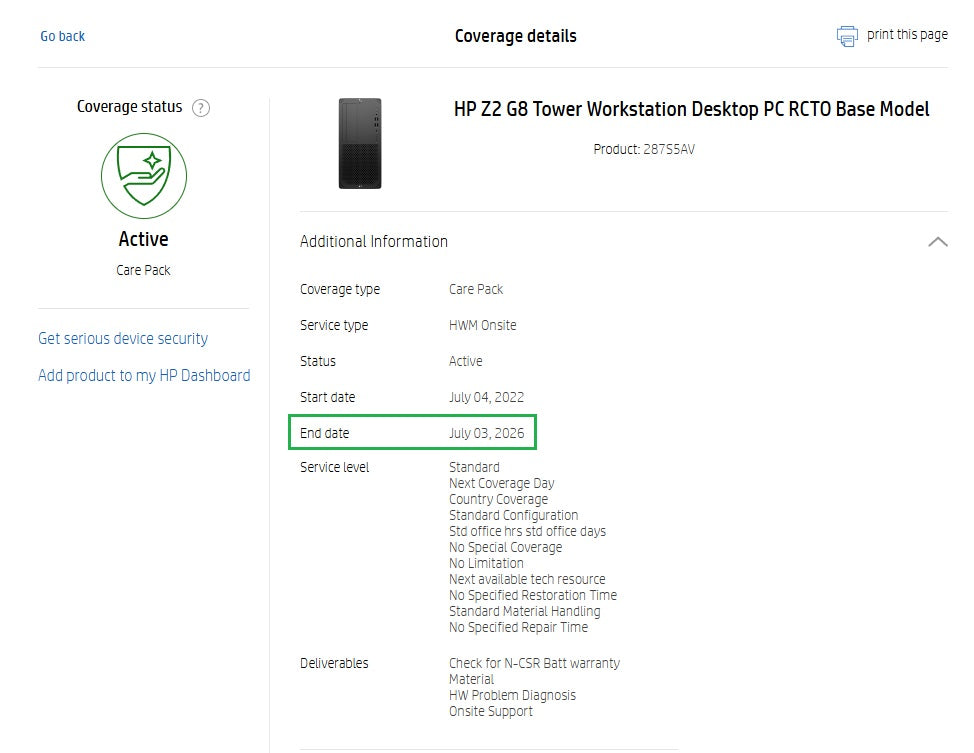Click 'No Specified Repair Time' line
Screen dimensions: 974x753
[x=519, y=628]
